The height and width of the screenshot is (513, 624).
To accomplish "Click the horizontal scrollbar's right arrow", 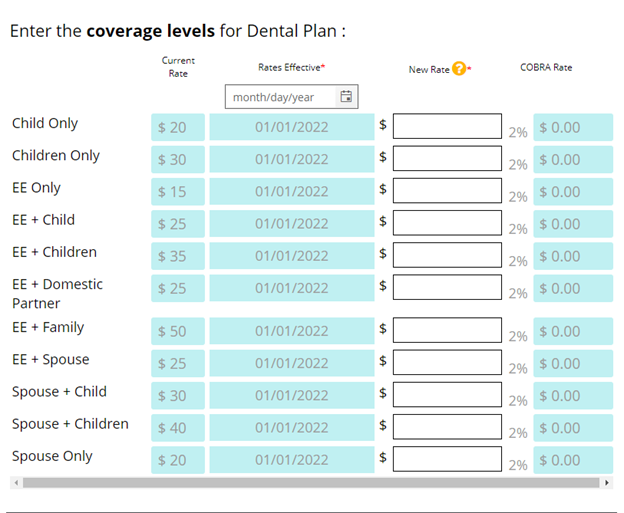I will 607,483.
